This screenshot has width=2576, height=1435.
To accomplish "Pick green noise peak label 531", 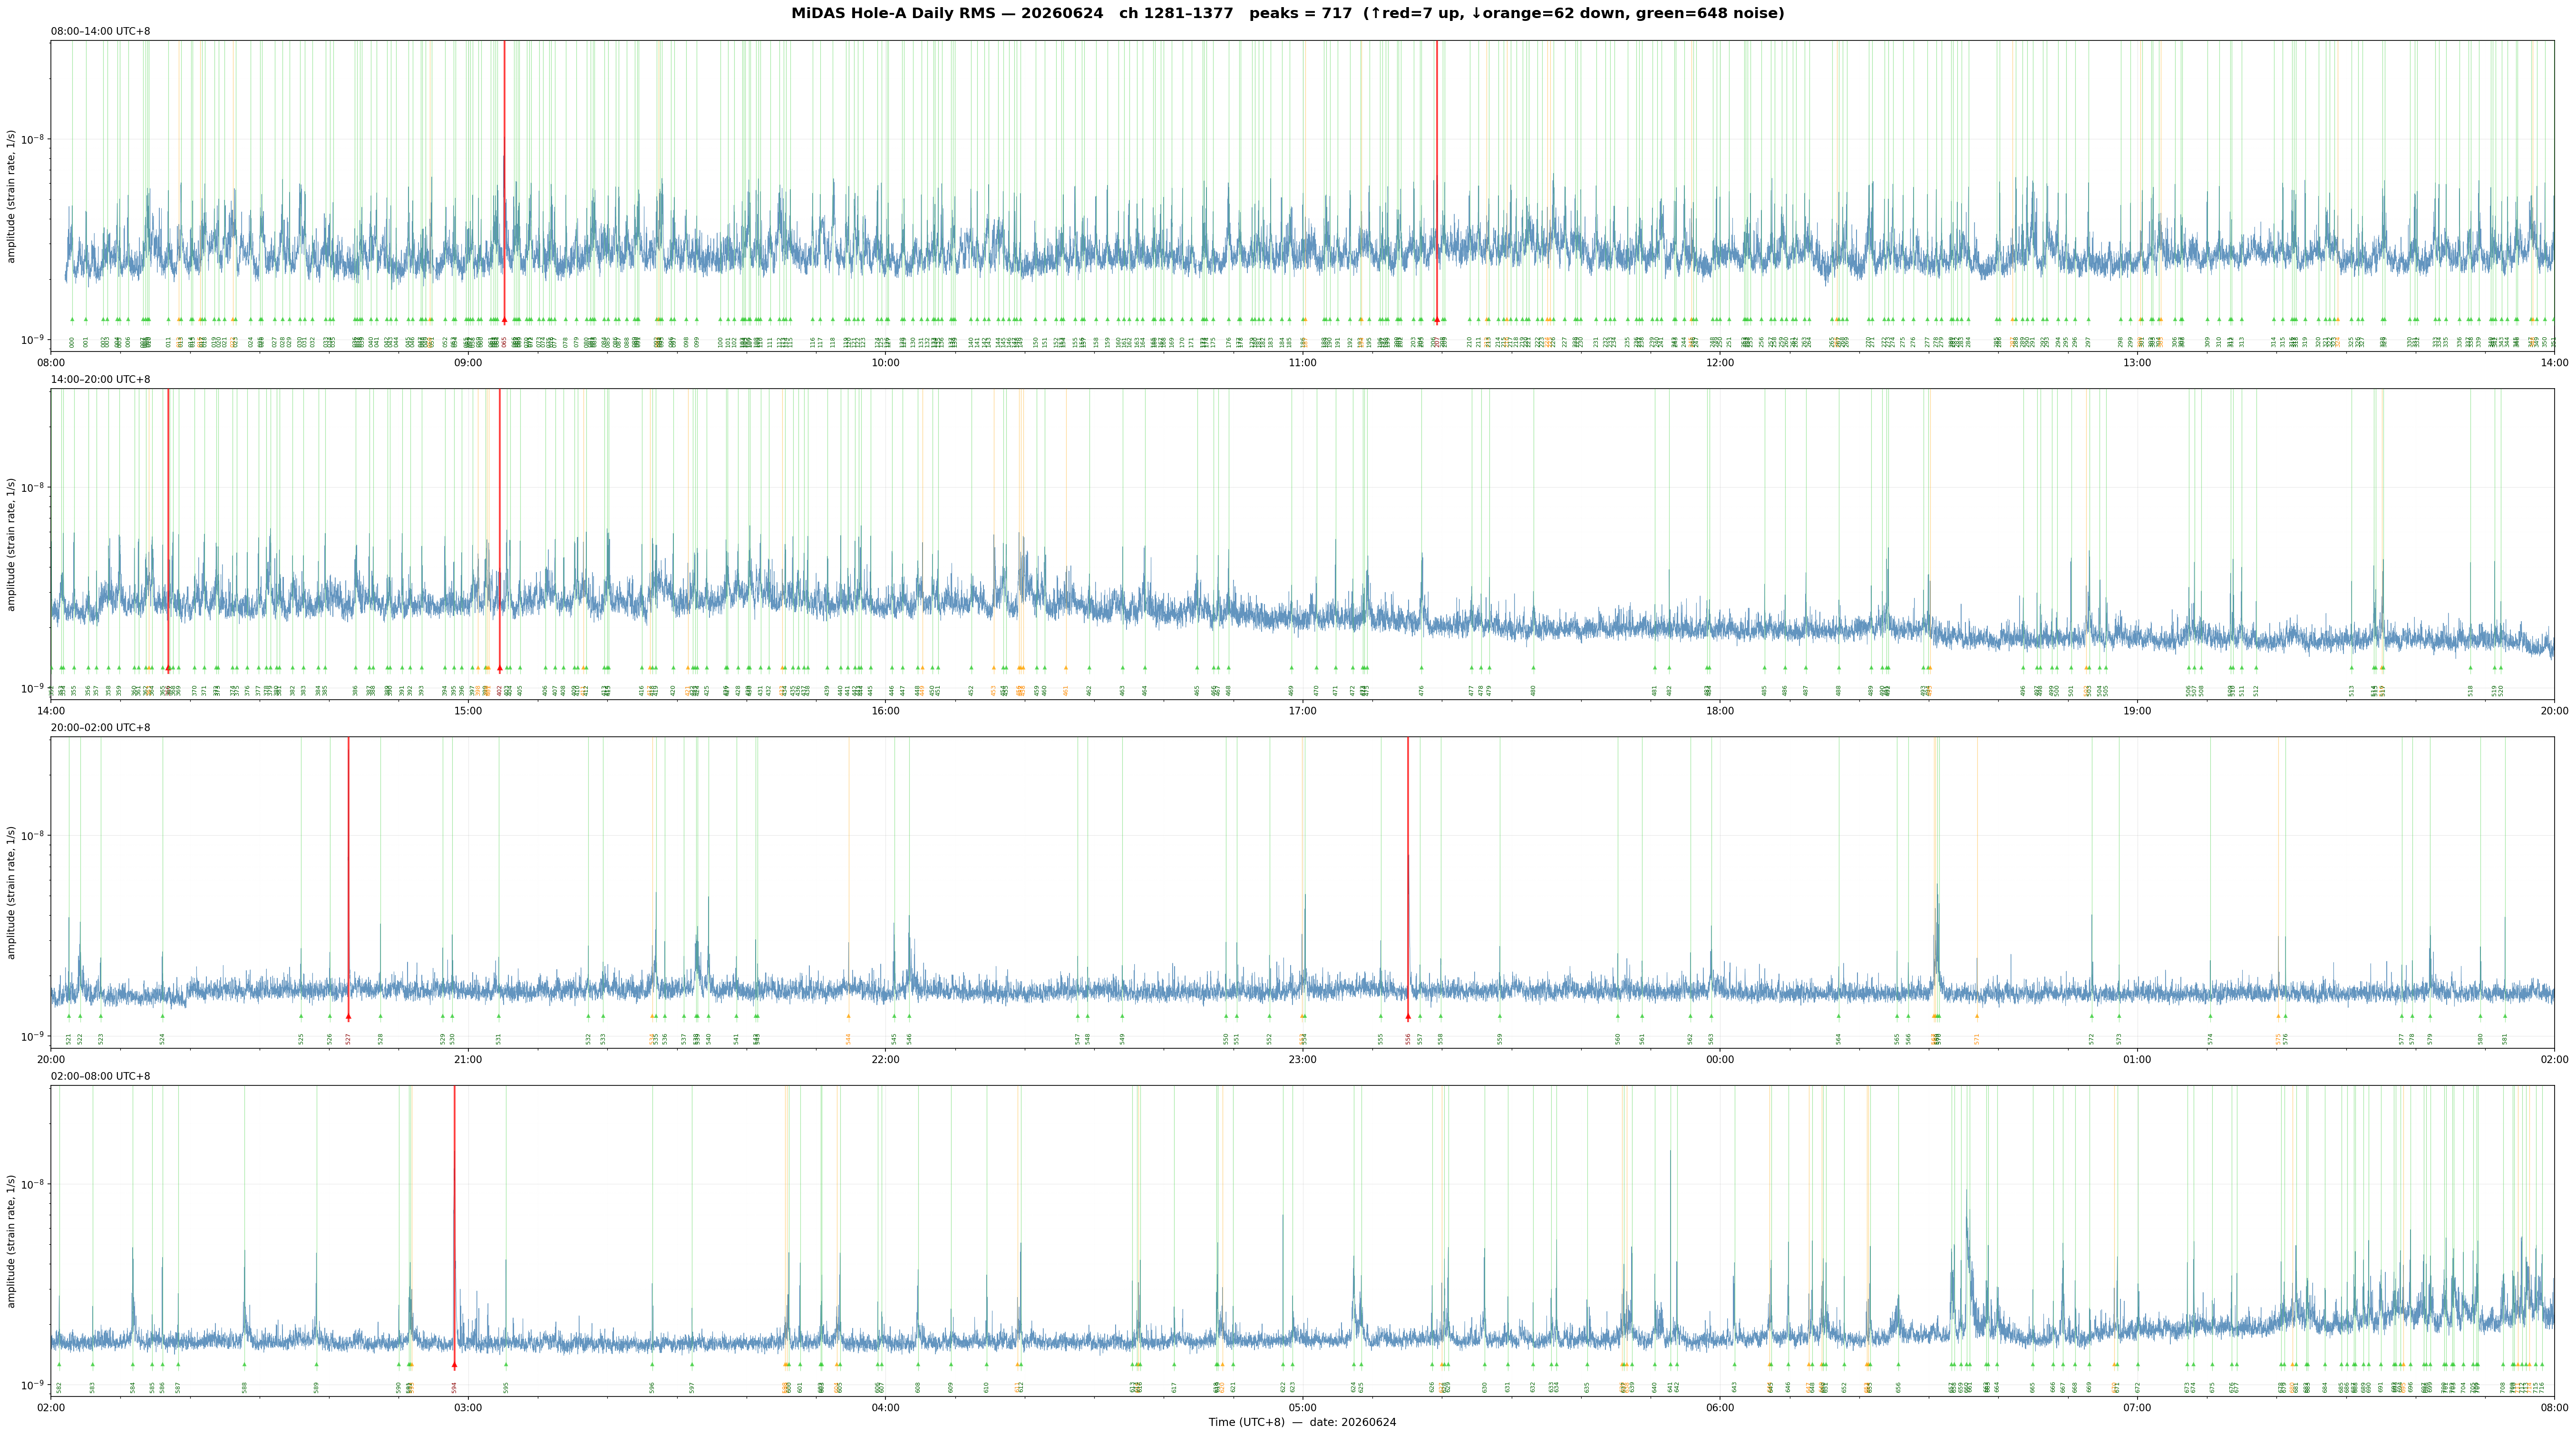I will click(x=499, y=1039).
